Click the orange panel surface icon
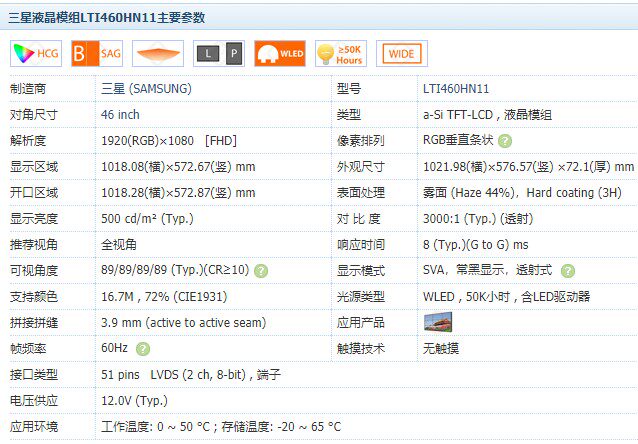Viewport: 638px width, 444px height. 158,53
